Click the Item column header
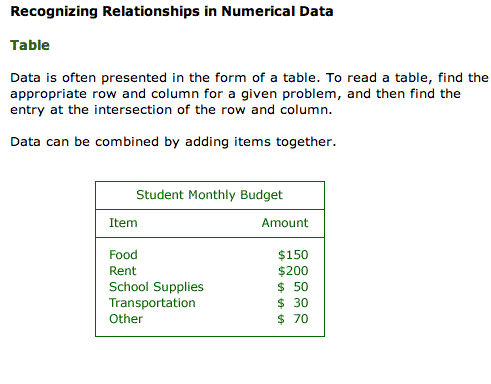Image resolution: width=491 pixels, height=384 pixels. coord(123,223)
